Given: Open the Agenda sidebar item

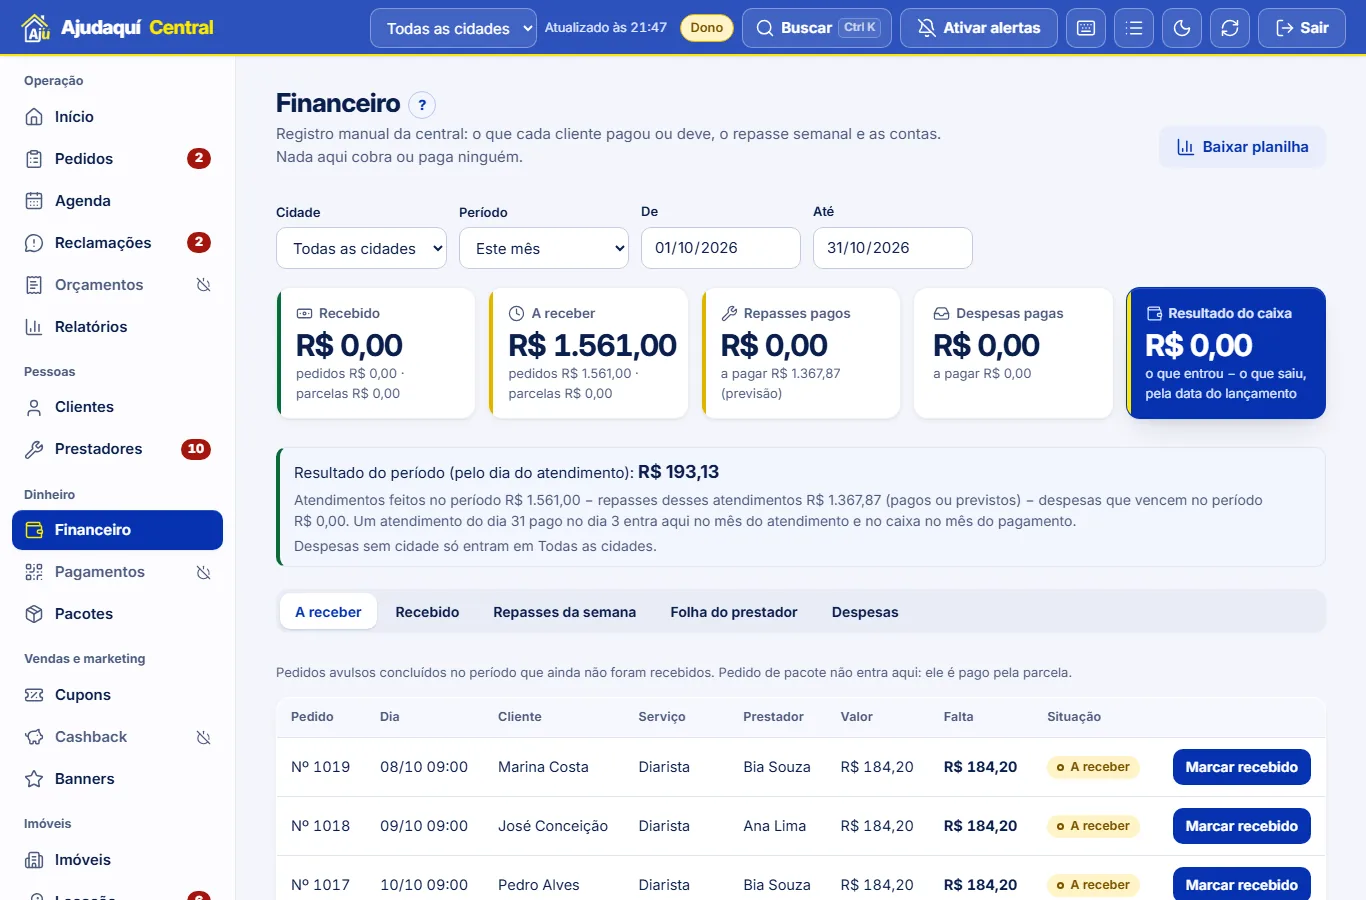Looking at the screenshot, I should (x=117, y=201).
